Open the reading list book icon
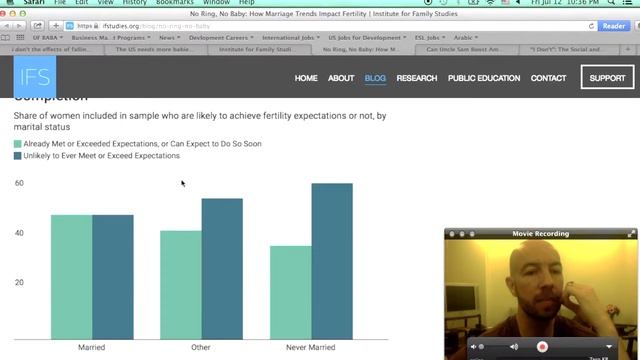This screenshot has width=640, height=360. click(x=6, y=38)
